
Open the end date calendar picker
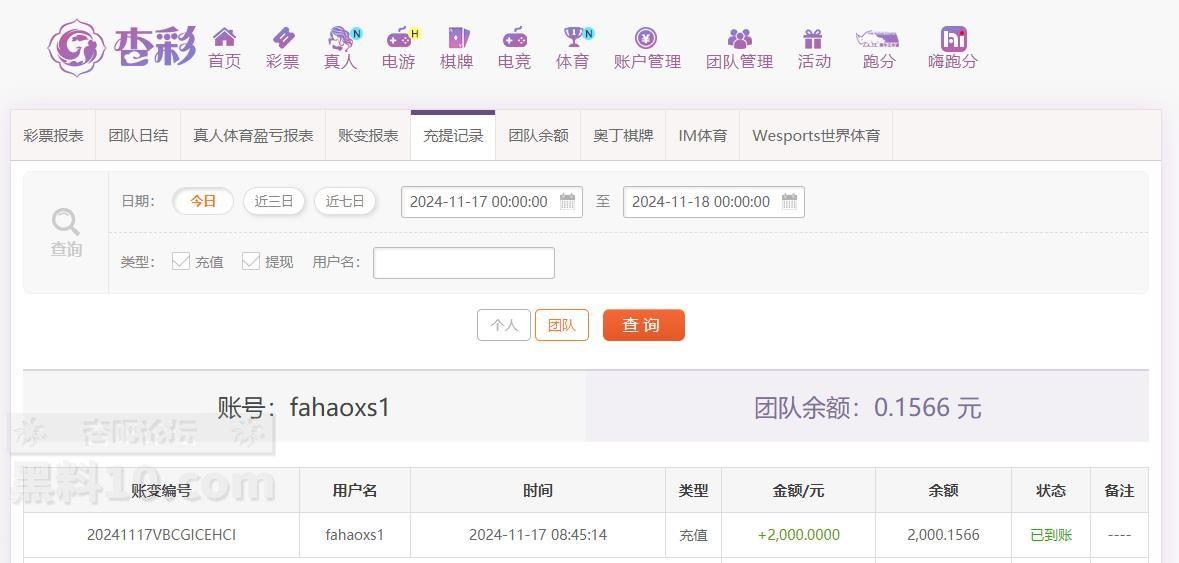(x=790, y=202)
